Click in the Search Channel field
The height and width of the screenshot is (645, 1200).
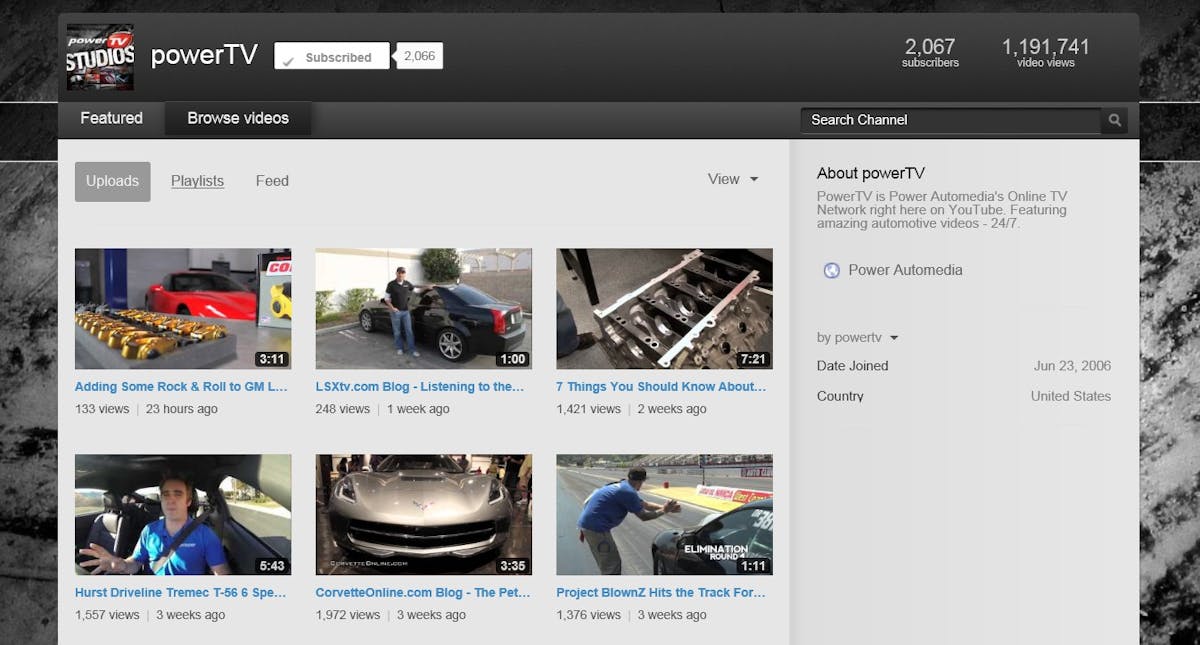click(x=950, y=120)
